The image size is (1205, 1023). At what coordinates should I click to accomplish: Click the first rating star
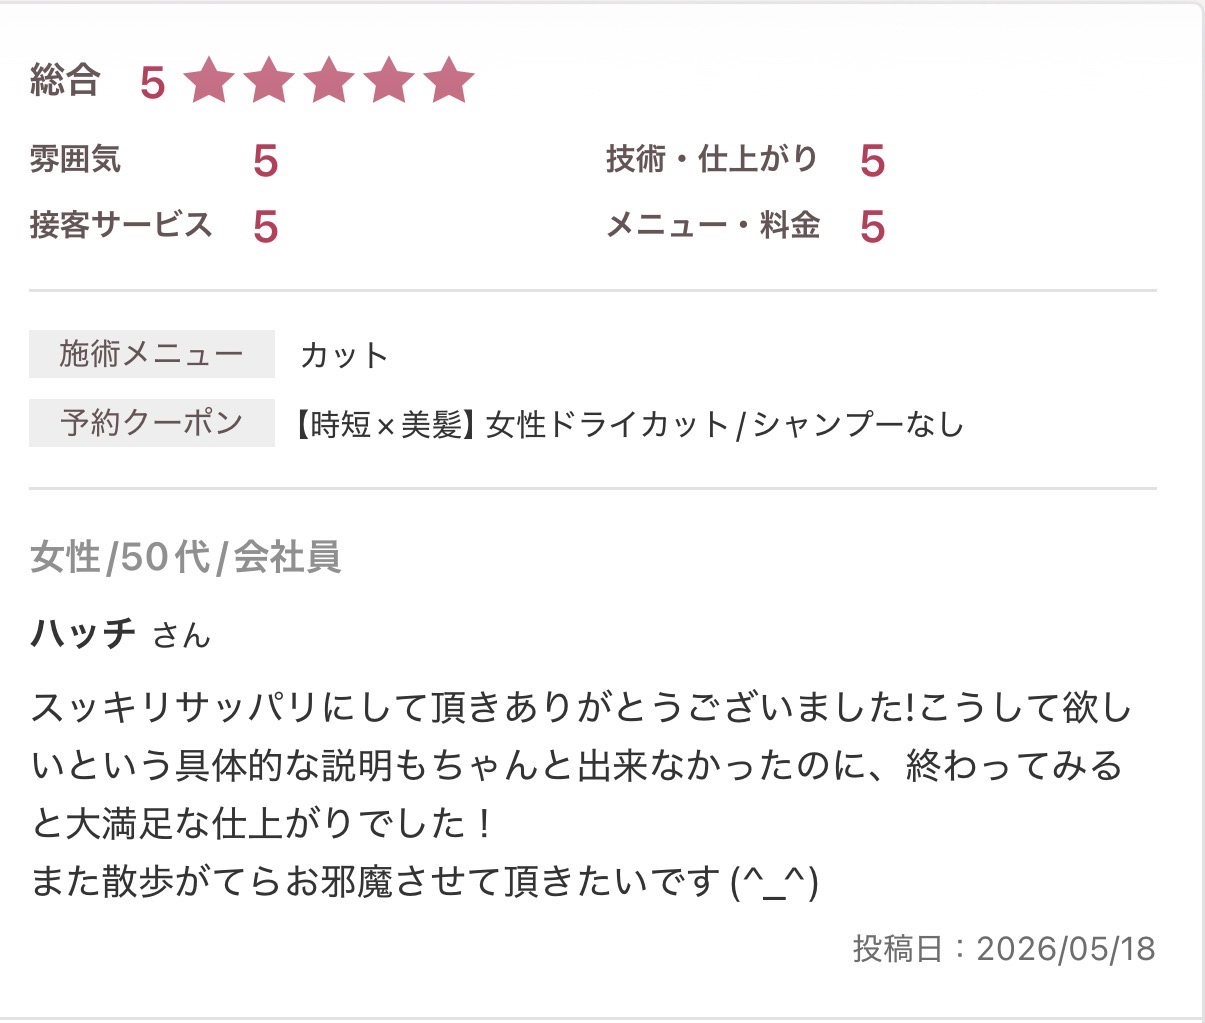pyautogui.click(x=209, y=81)
